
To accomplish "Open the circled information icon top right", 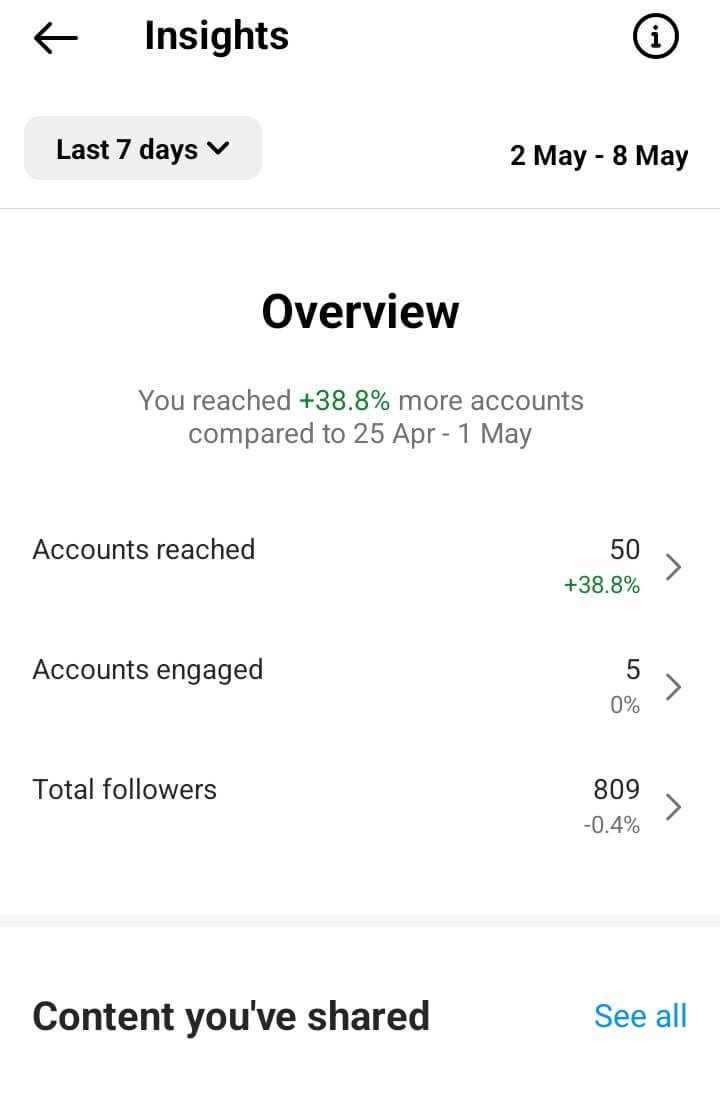I will point(656,37).
